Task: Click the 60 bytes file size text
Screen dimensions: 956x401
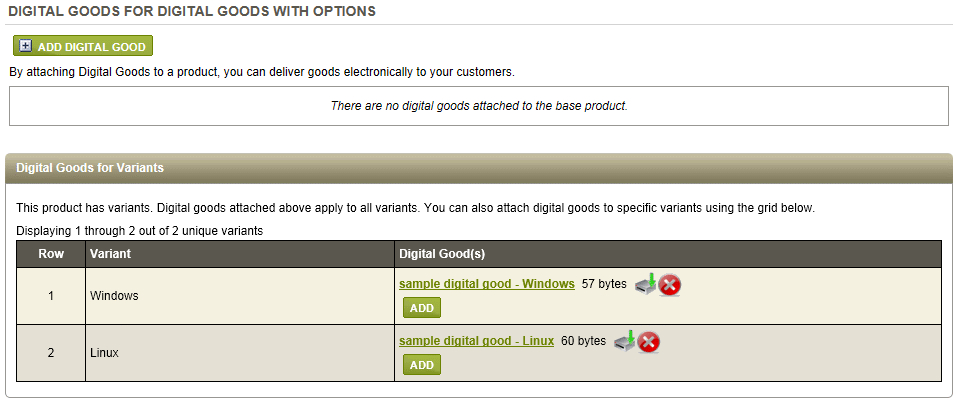Action: click(583, 341)
